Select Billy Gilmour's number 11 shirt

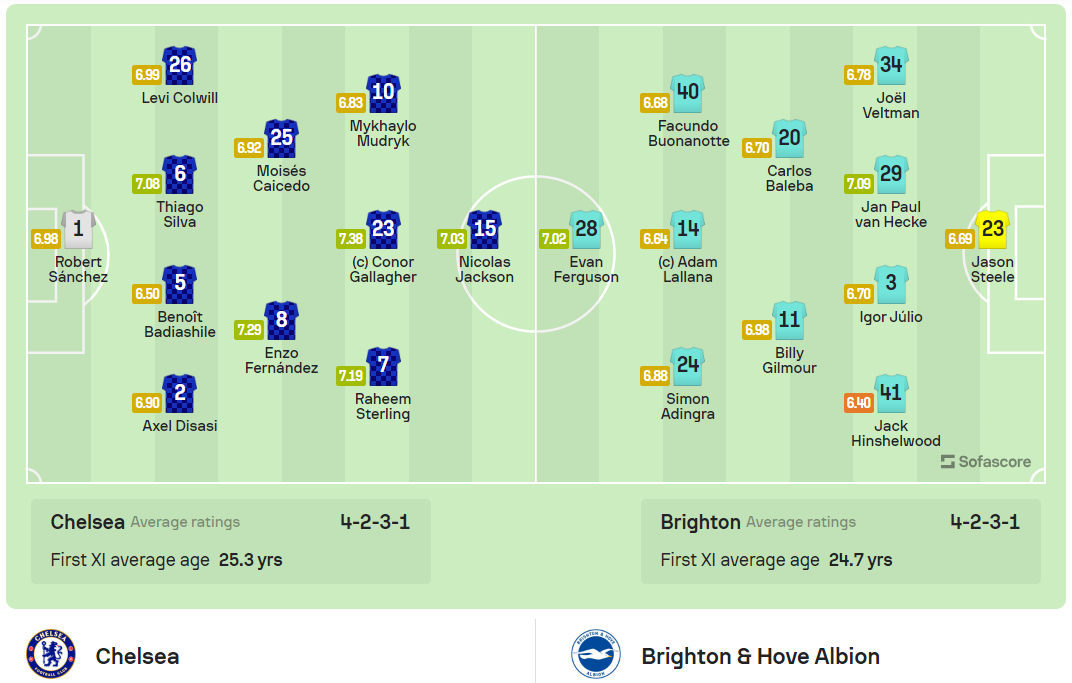click(789, 320)
